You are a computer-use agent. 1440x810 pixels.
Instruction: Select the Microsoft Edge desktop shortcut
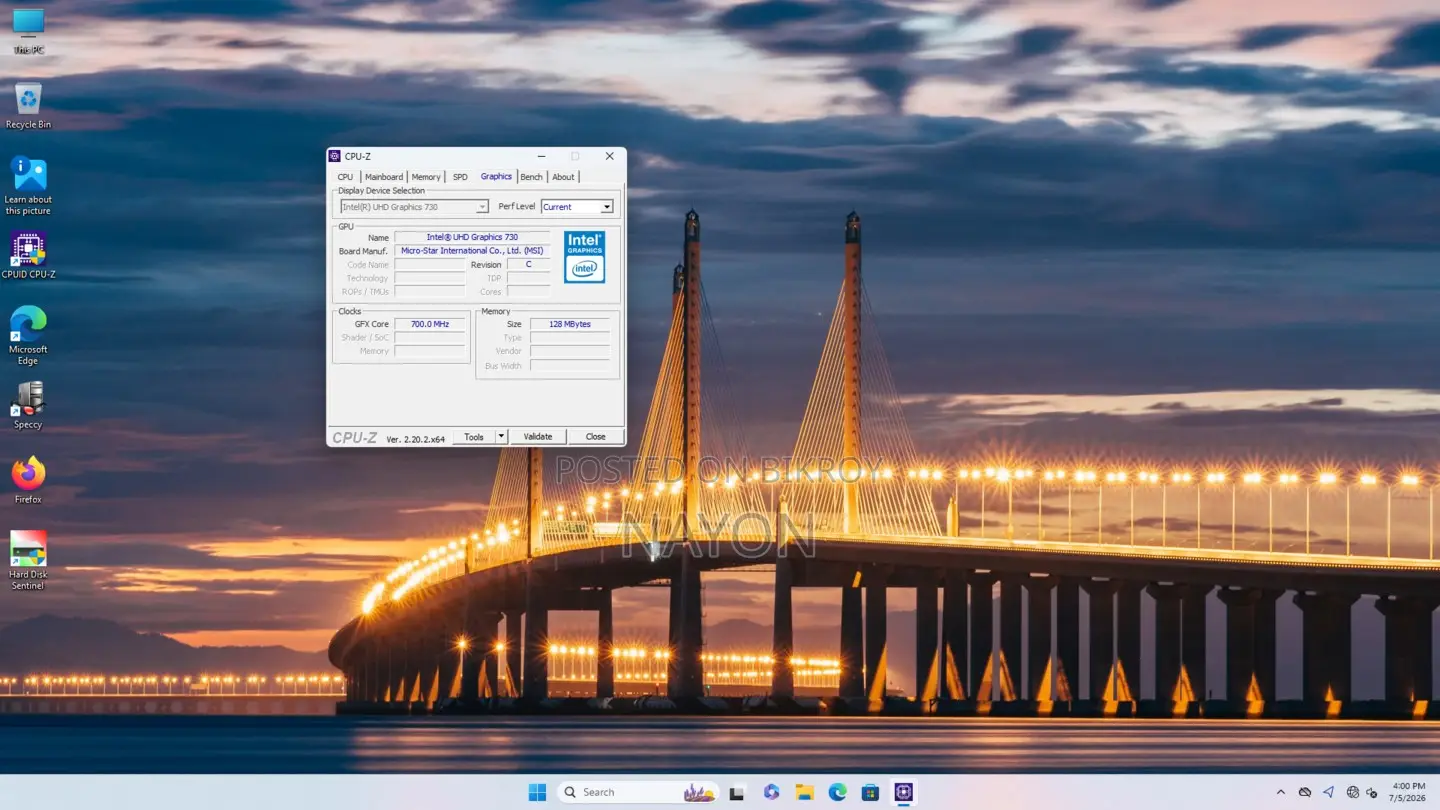pos(28,335)
